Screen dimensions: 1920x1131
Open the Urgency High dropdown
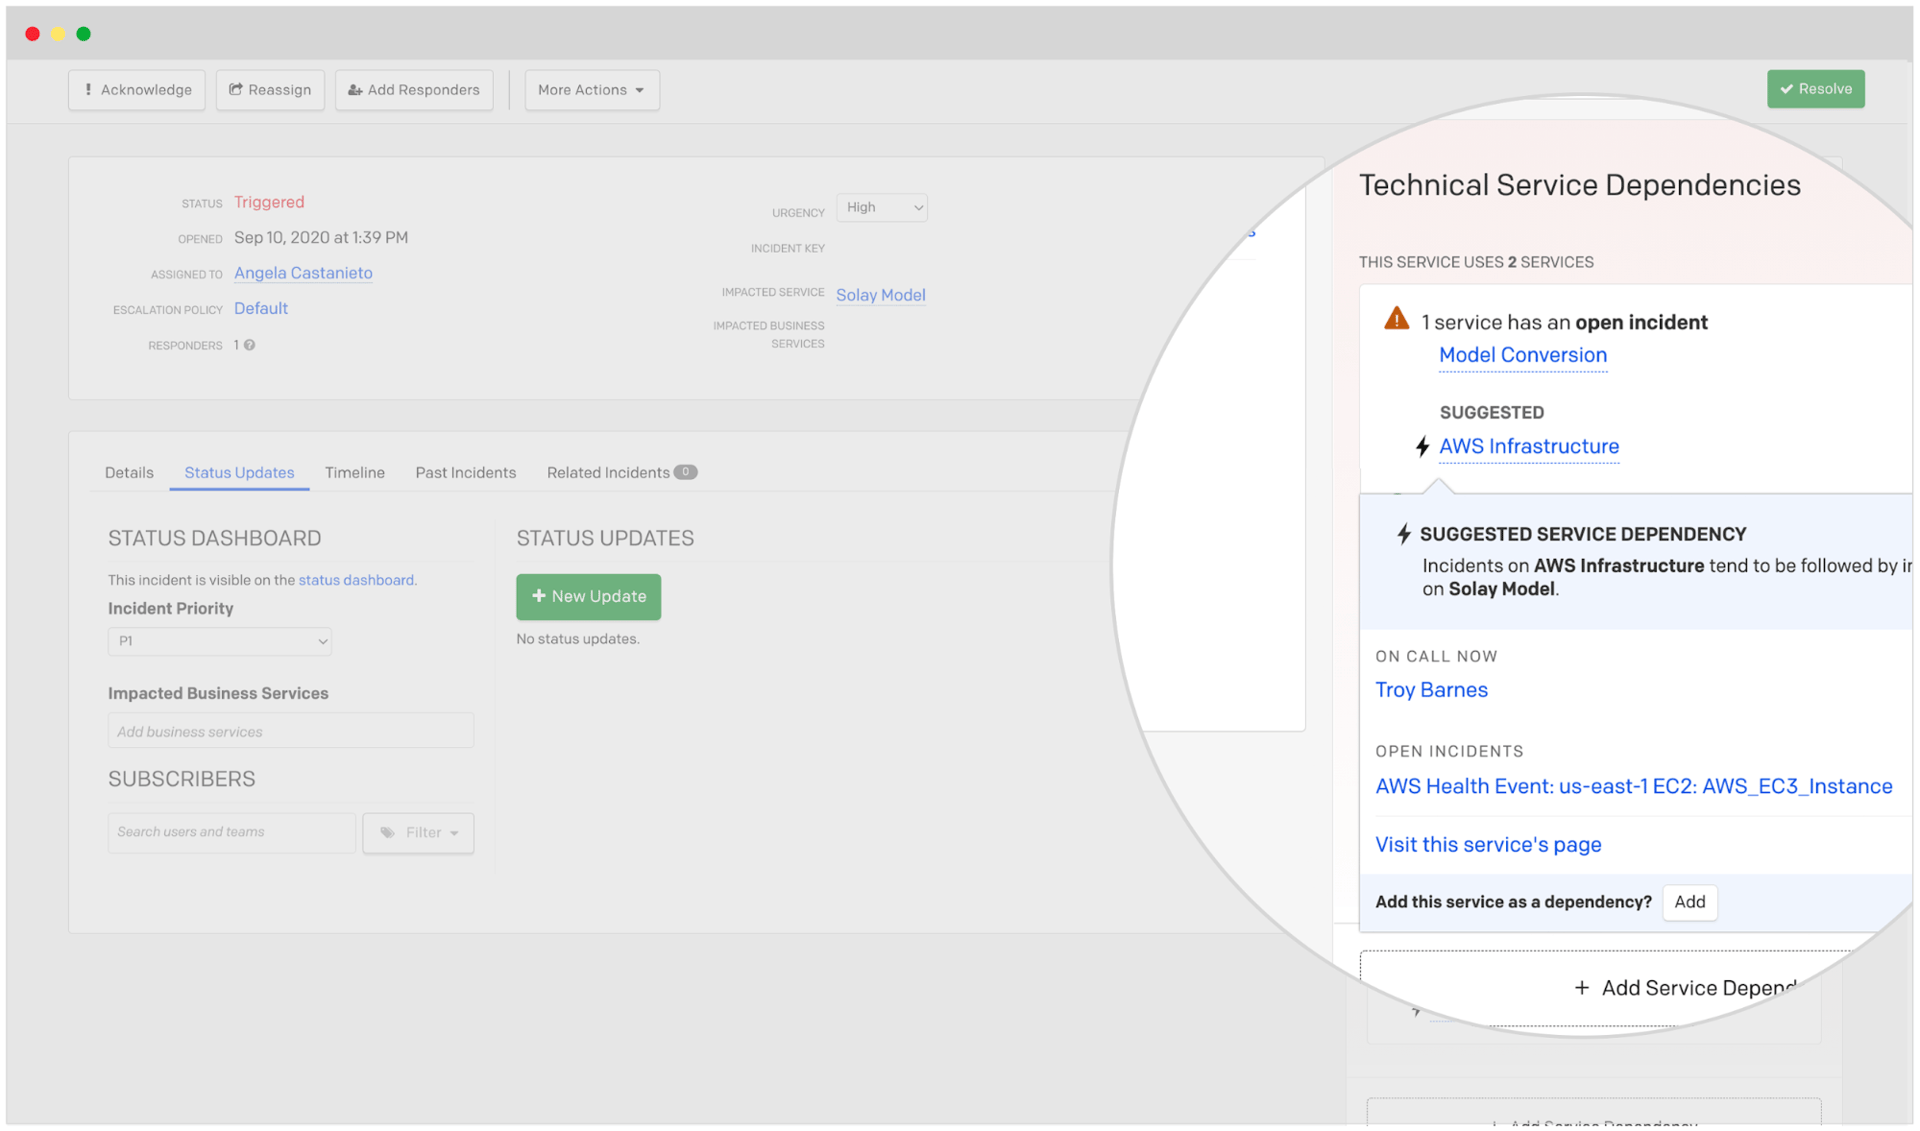tap(882, 208)
